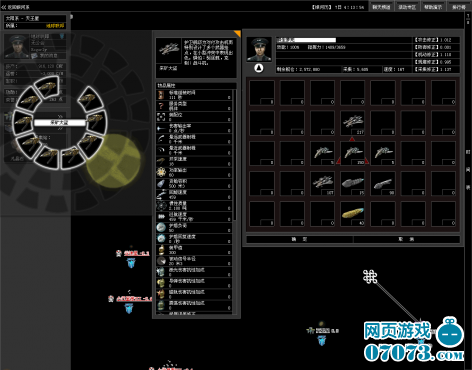Open the second top-right tab next to 聊天频道
The height and width of the screenshot is (370, 472).
[407, 7]
